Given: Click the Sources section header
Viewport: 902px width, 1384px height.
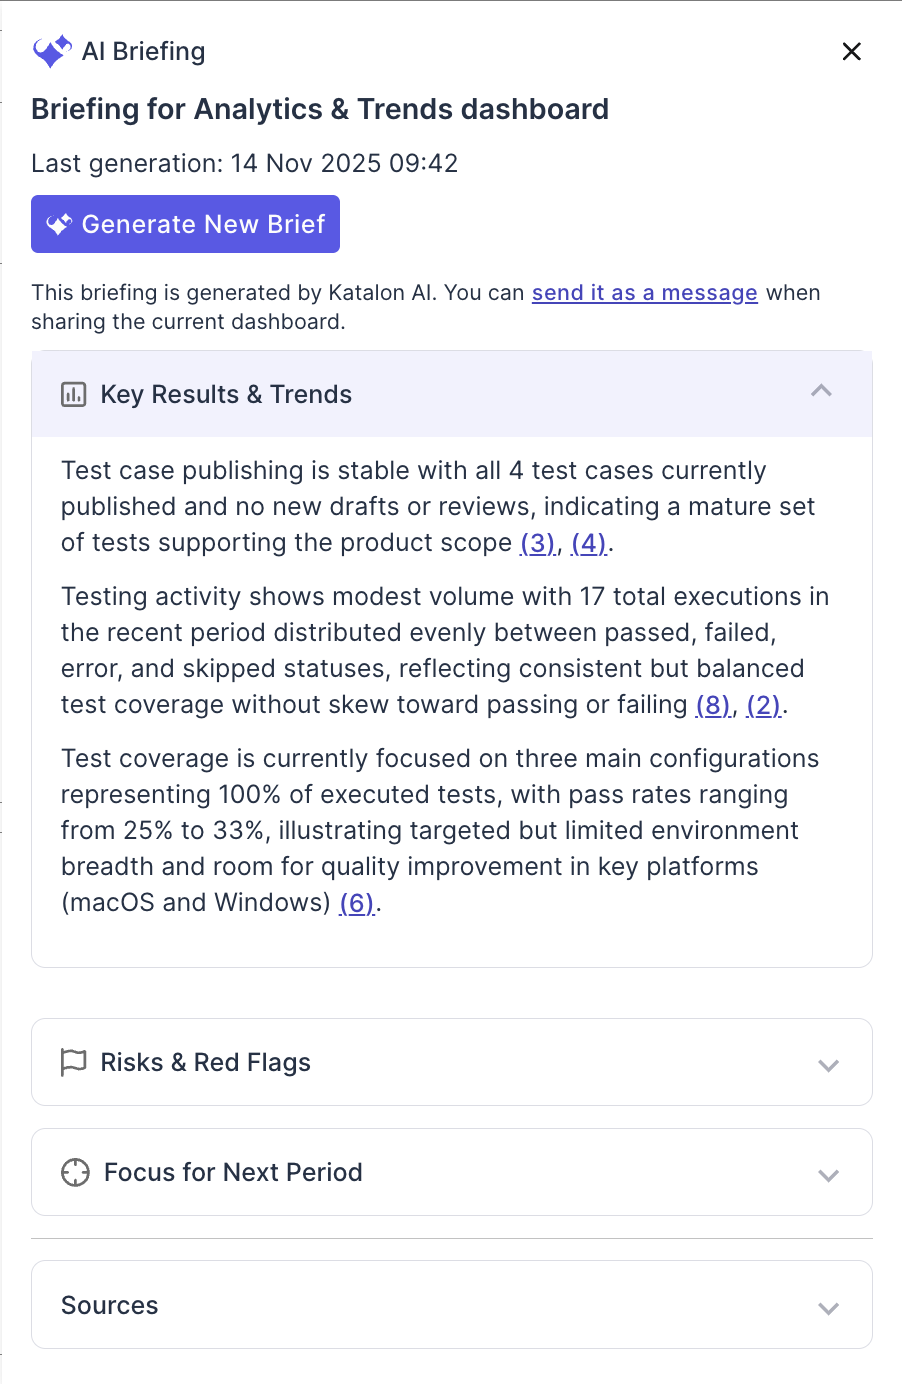Looking at the screenshot, I should 109,1305.
